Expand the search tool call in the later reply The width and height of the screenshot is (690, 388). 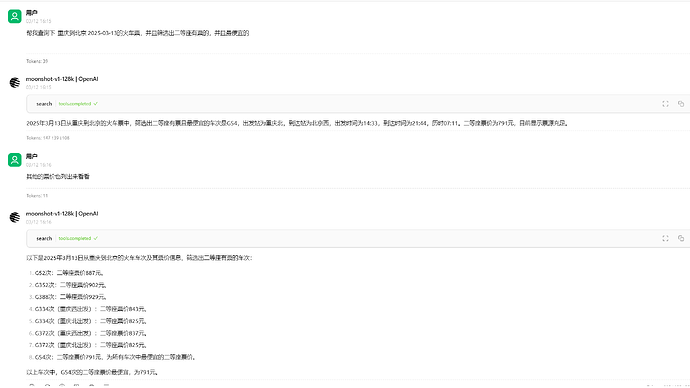click(44, 238)
